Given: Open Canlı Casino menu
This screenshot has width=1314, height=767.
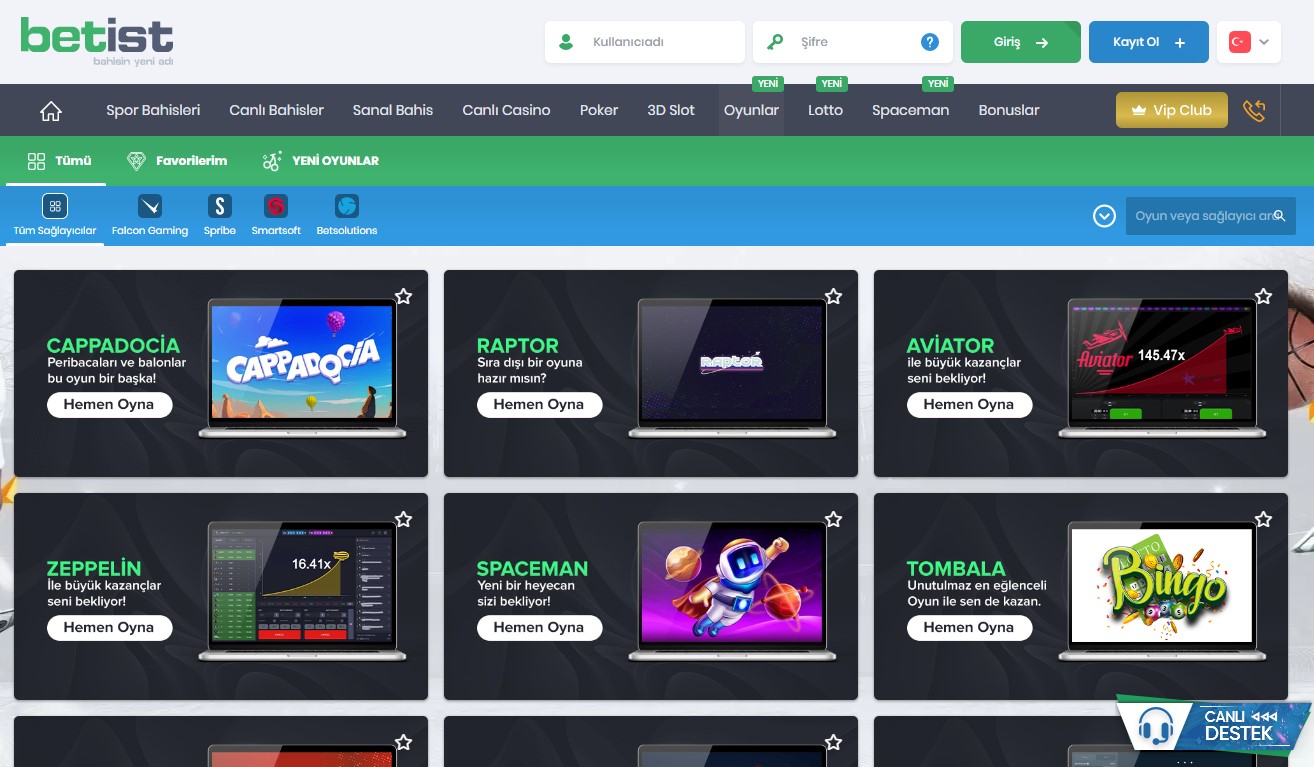Looking at the screenshot, I should click(x=506, y=110).
